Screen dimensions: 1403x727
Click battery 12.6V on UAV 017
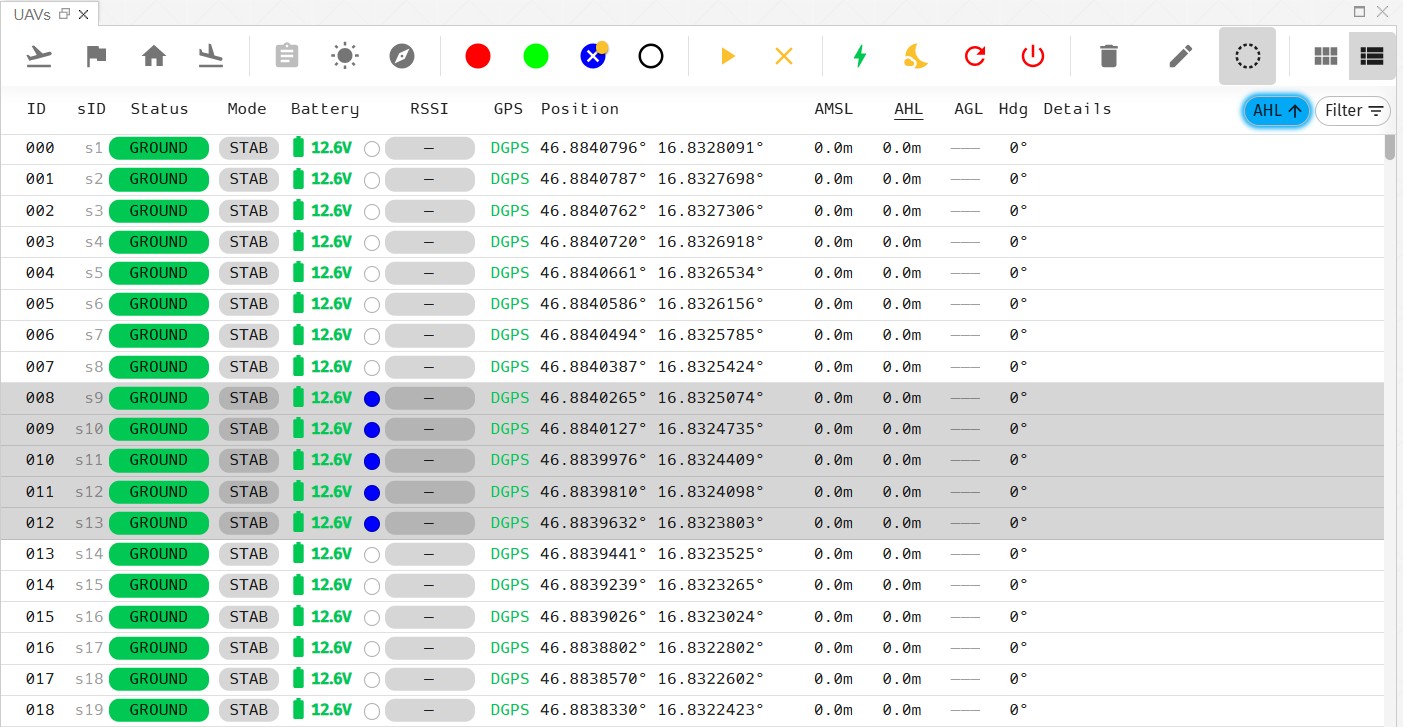coord(331,679)
